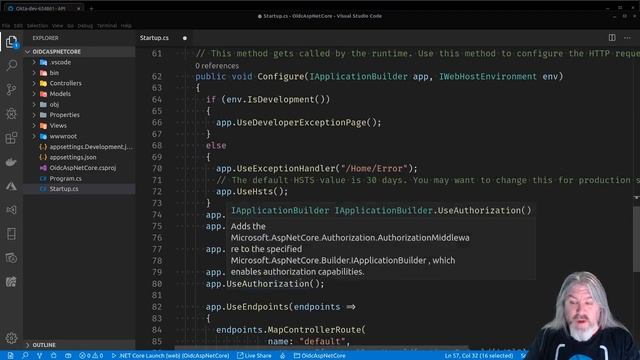Click app.UseHsts() on line 72

252,191
